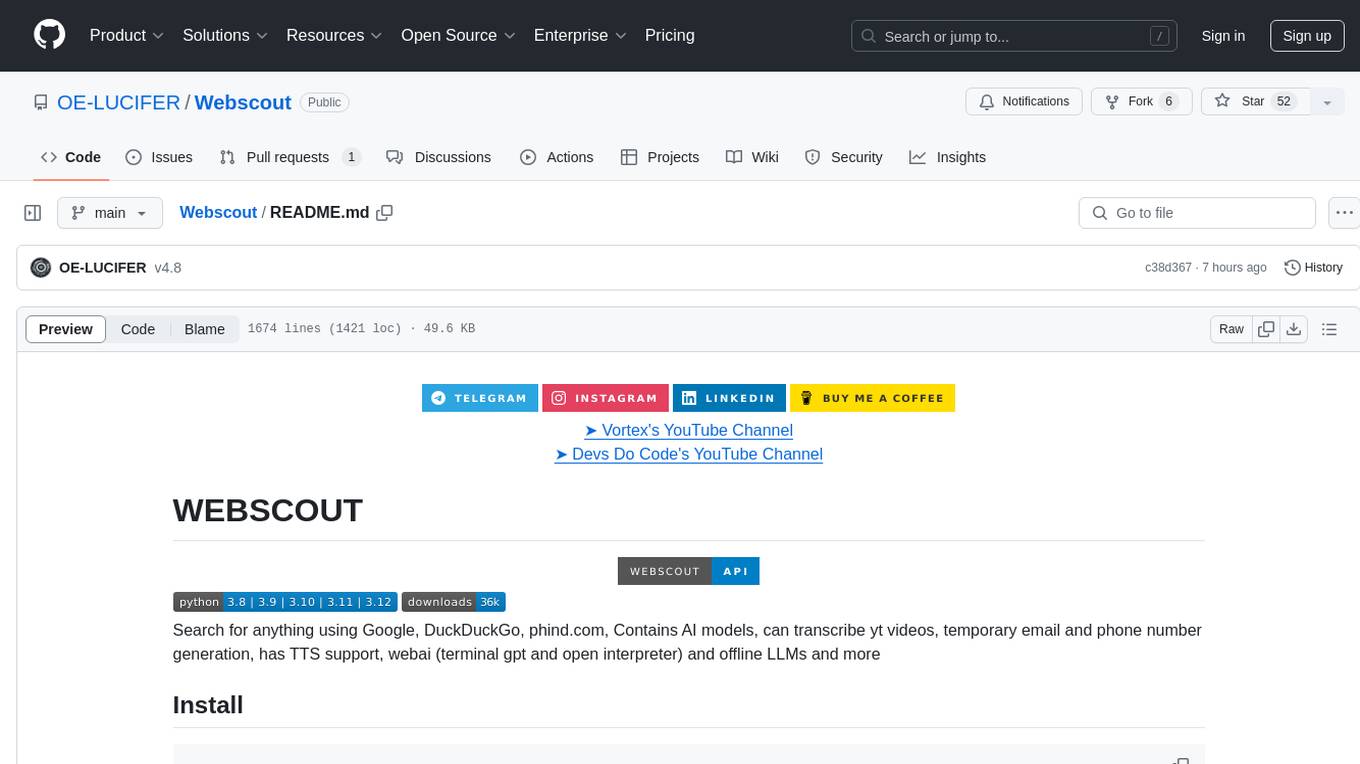Viewport: 1360px width, 764px height.
Task: Switch to Blame view
Action: click(x=204, y=329)
